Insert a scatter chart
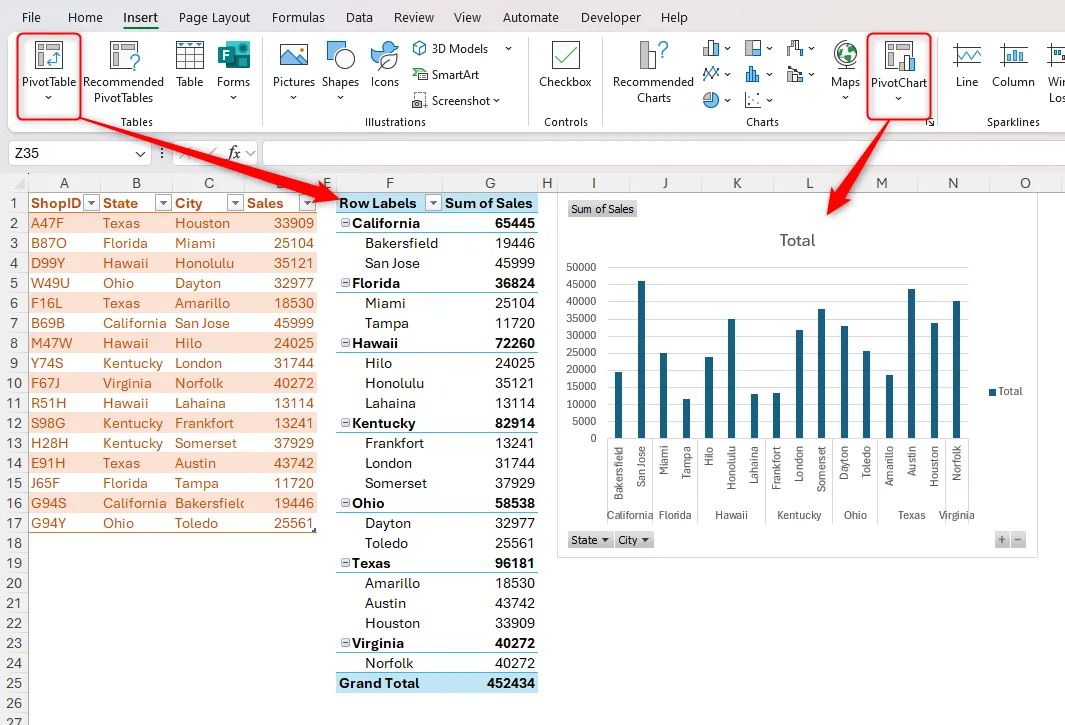 point(753,99)
